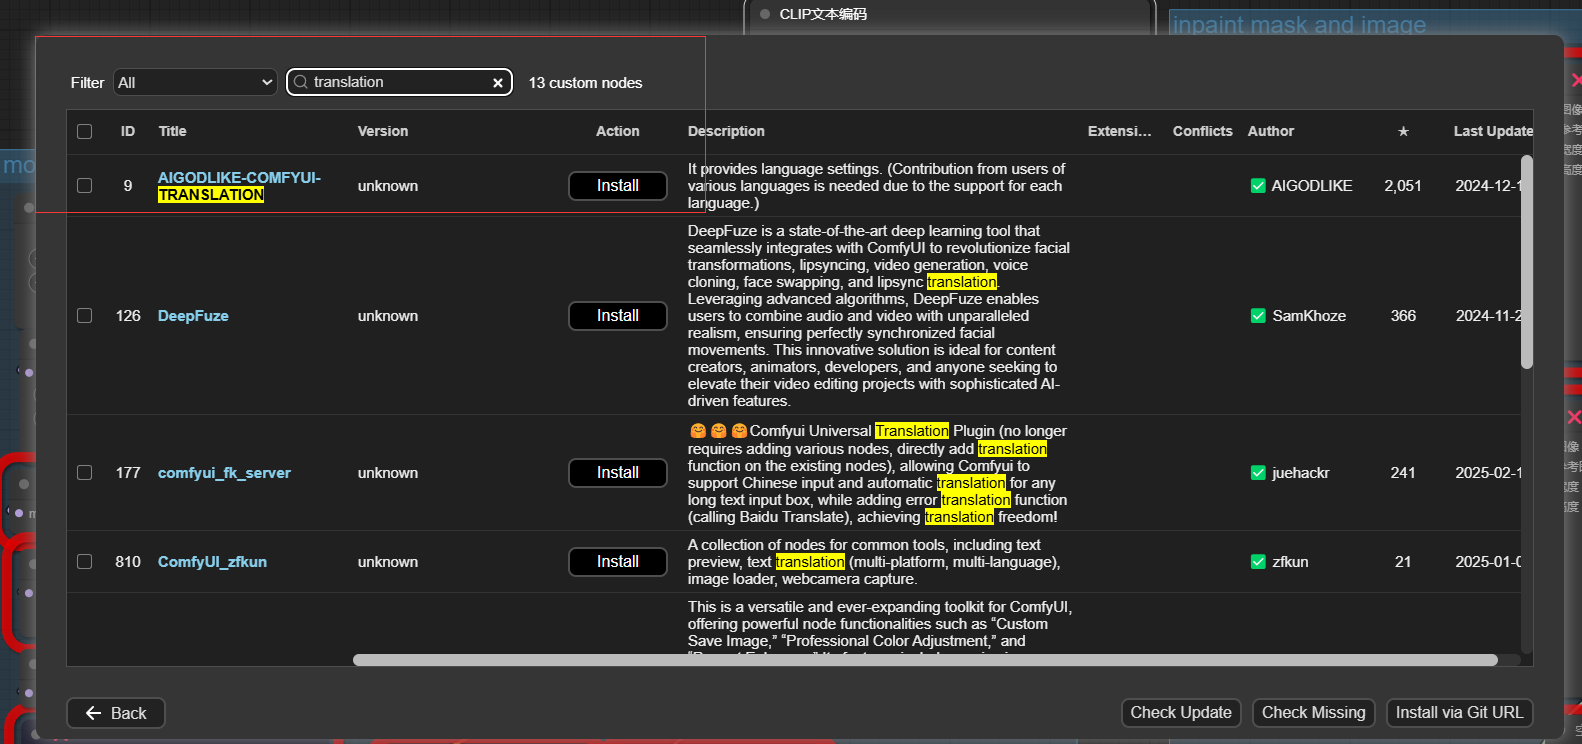Sort by the ID column header

point(128,131)
